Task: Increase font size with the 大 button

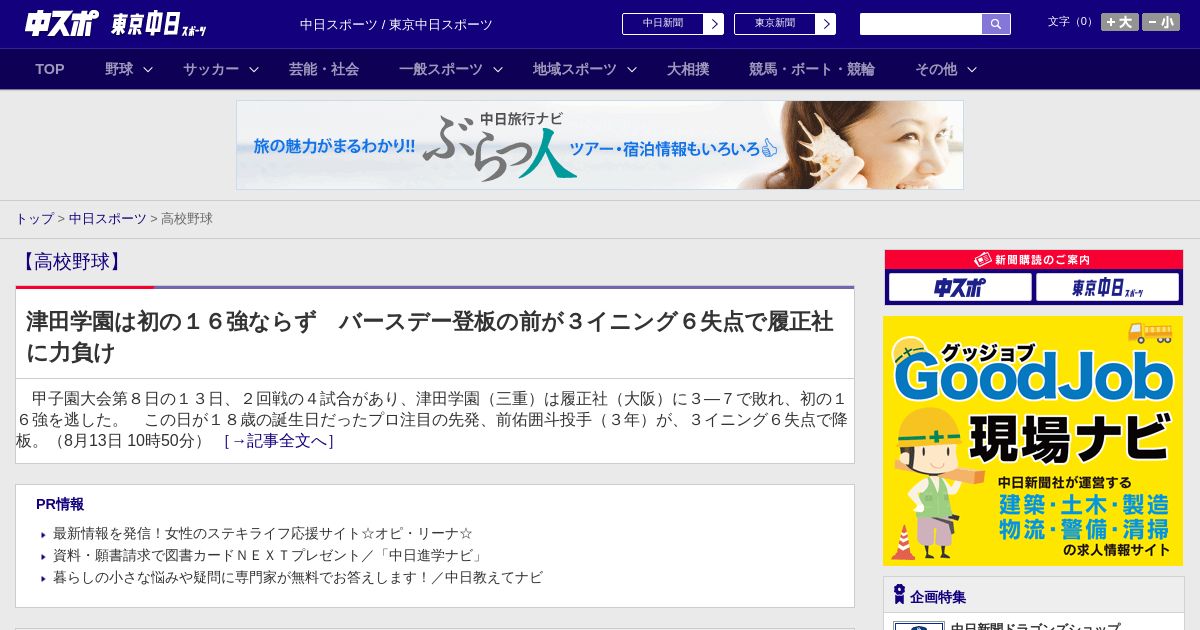Action: 1120,22
